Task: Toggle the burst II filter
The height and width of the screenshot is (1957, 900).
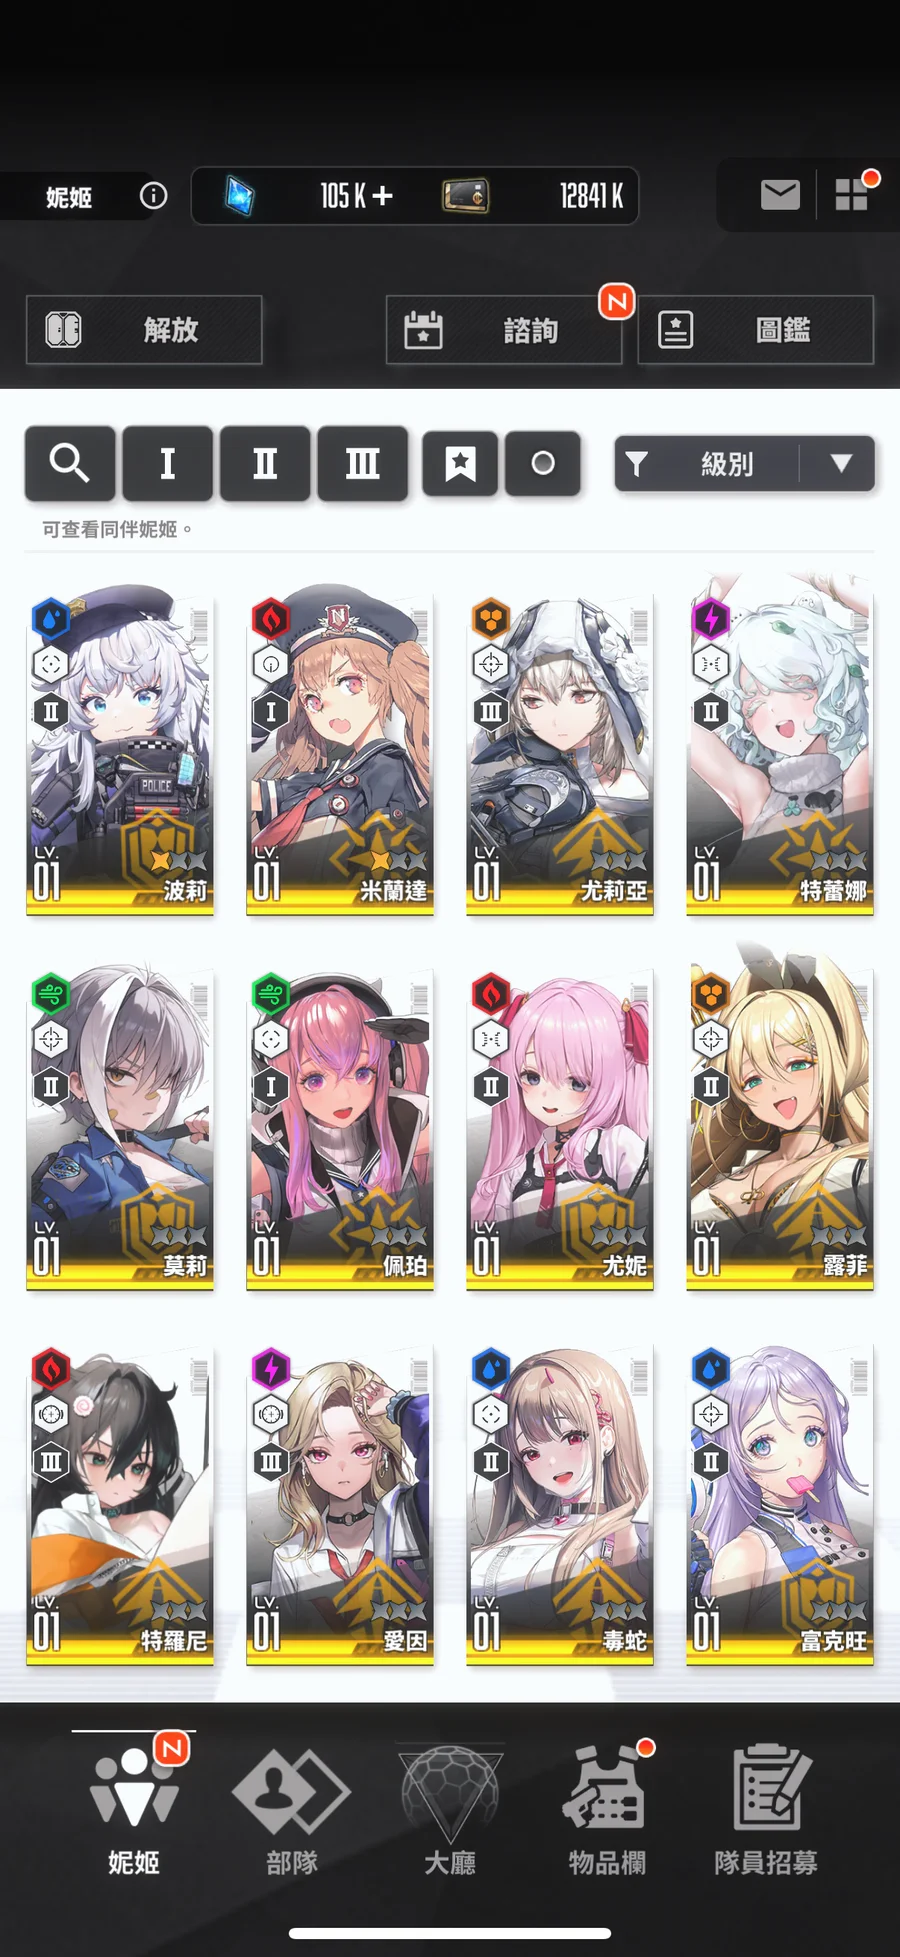Action: point(264,463)
